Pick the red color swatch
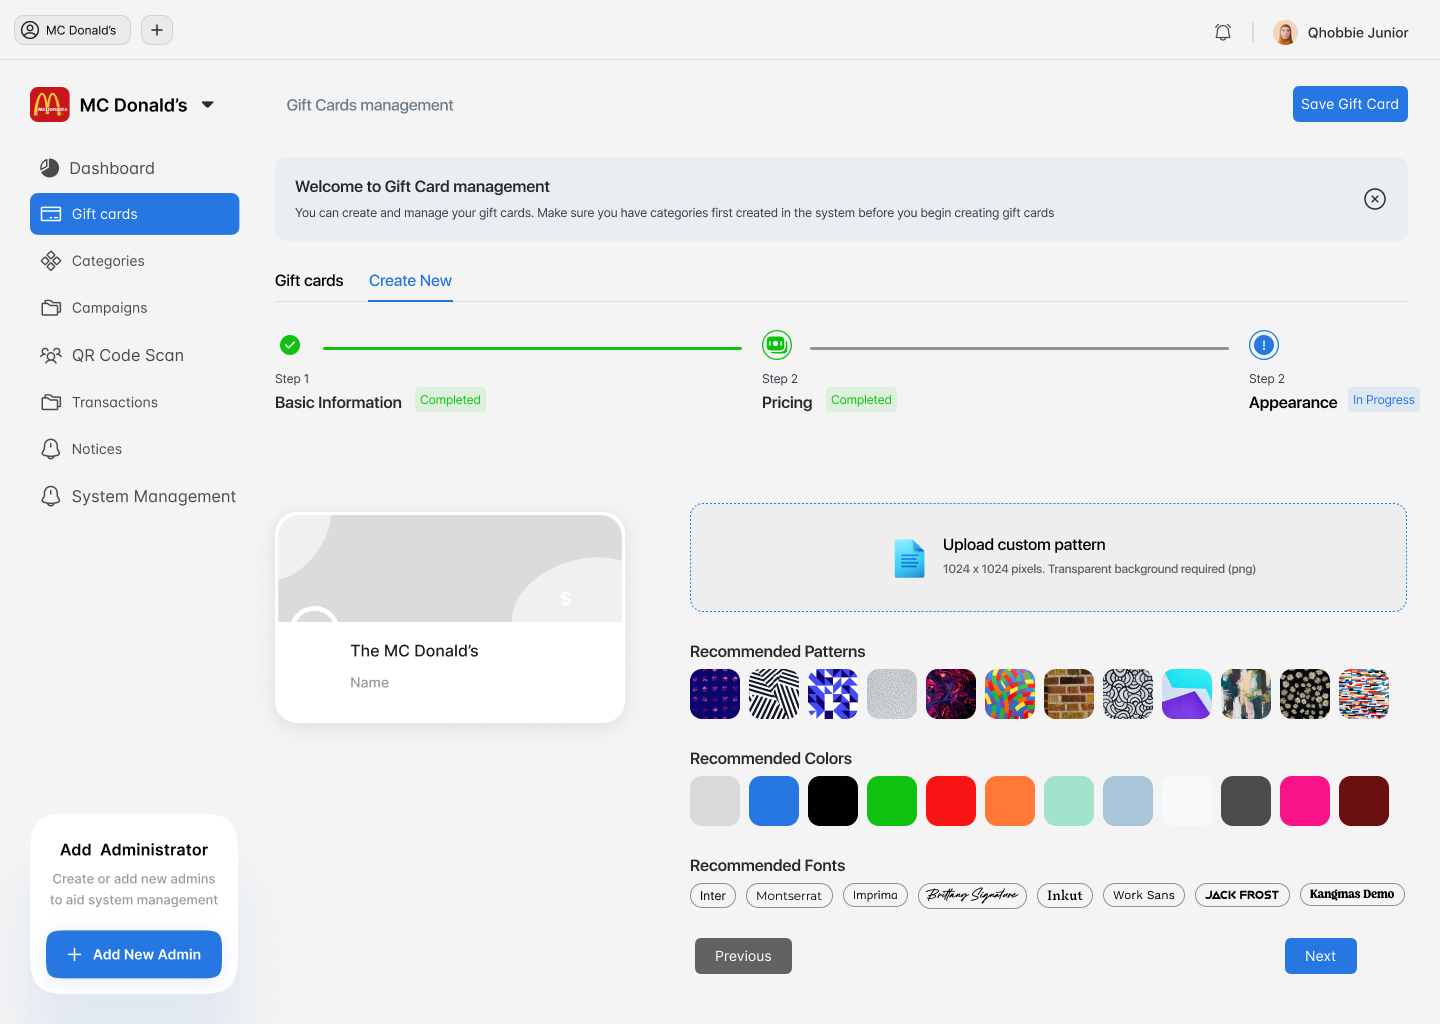The height and width of the screenshot is (1024, 1440). coord(951,801)
